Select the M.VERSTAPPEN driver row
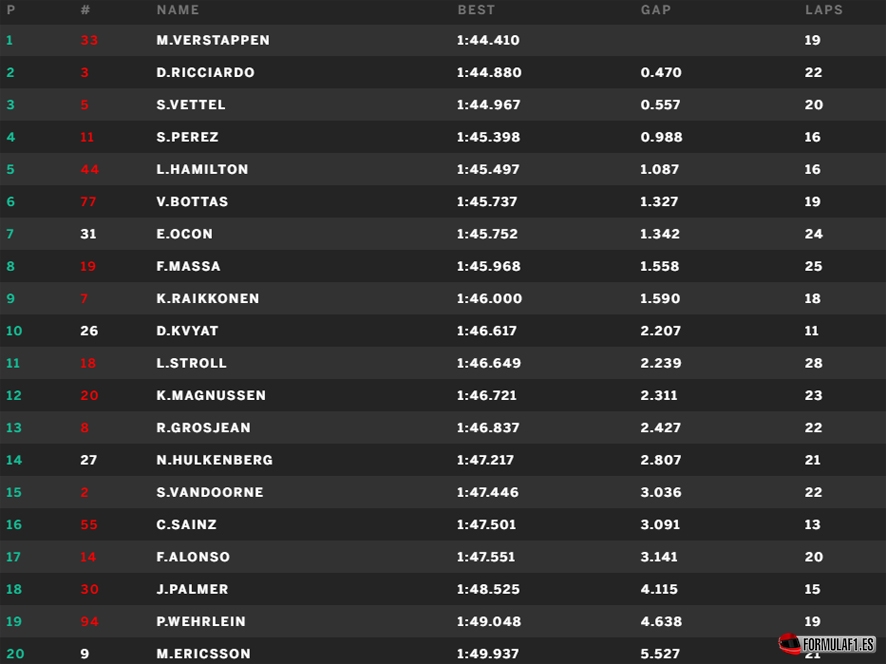 [443, 40]
